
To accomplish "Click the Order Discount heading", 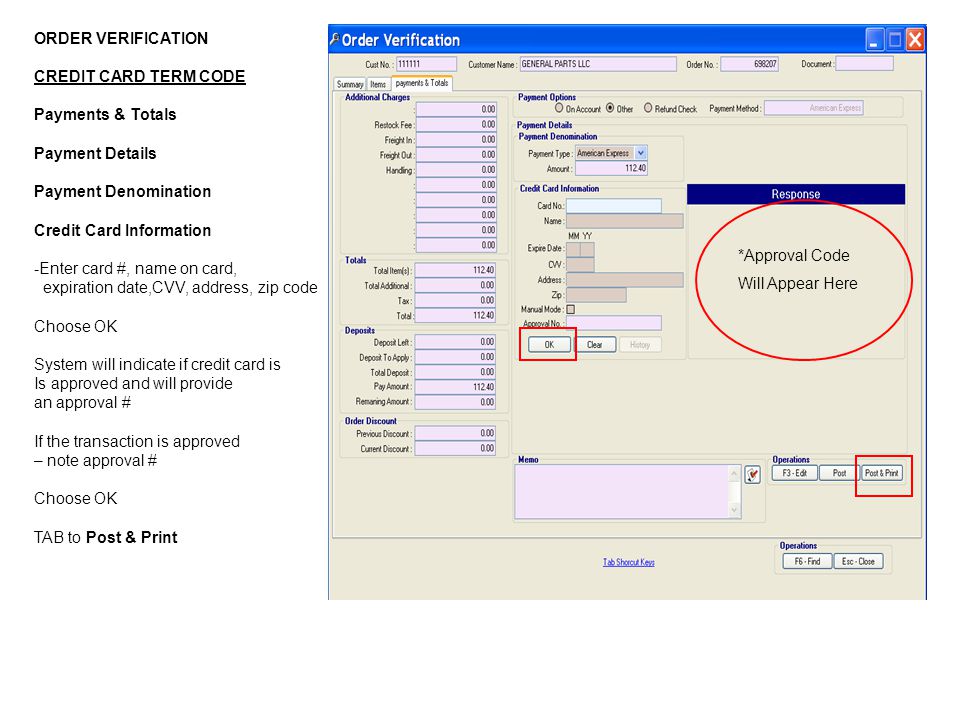I will pyautogui.click(x=370, y=421).
